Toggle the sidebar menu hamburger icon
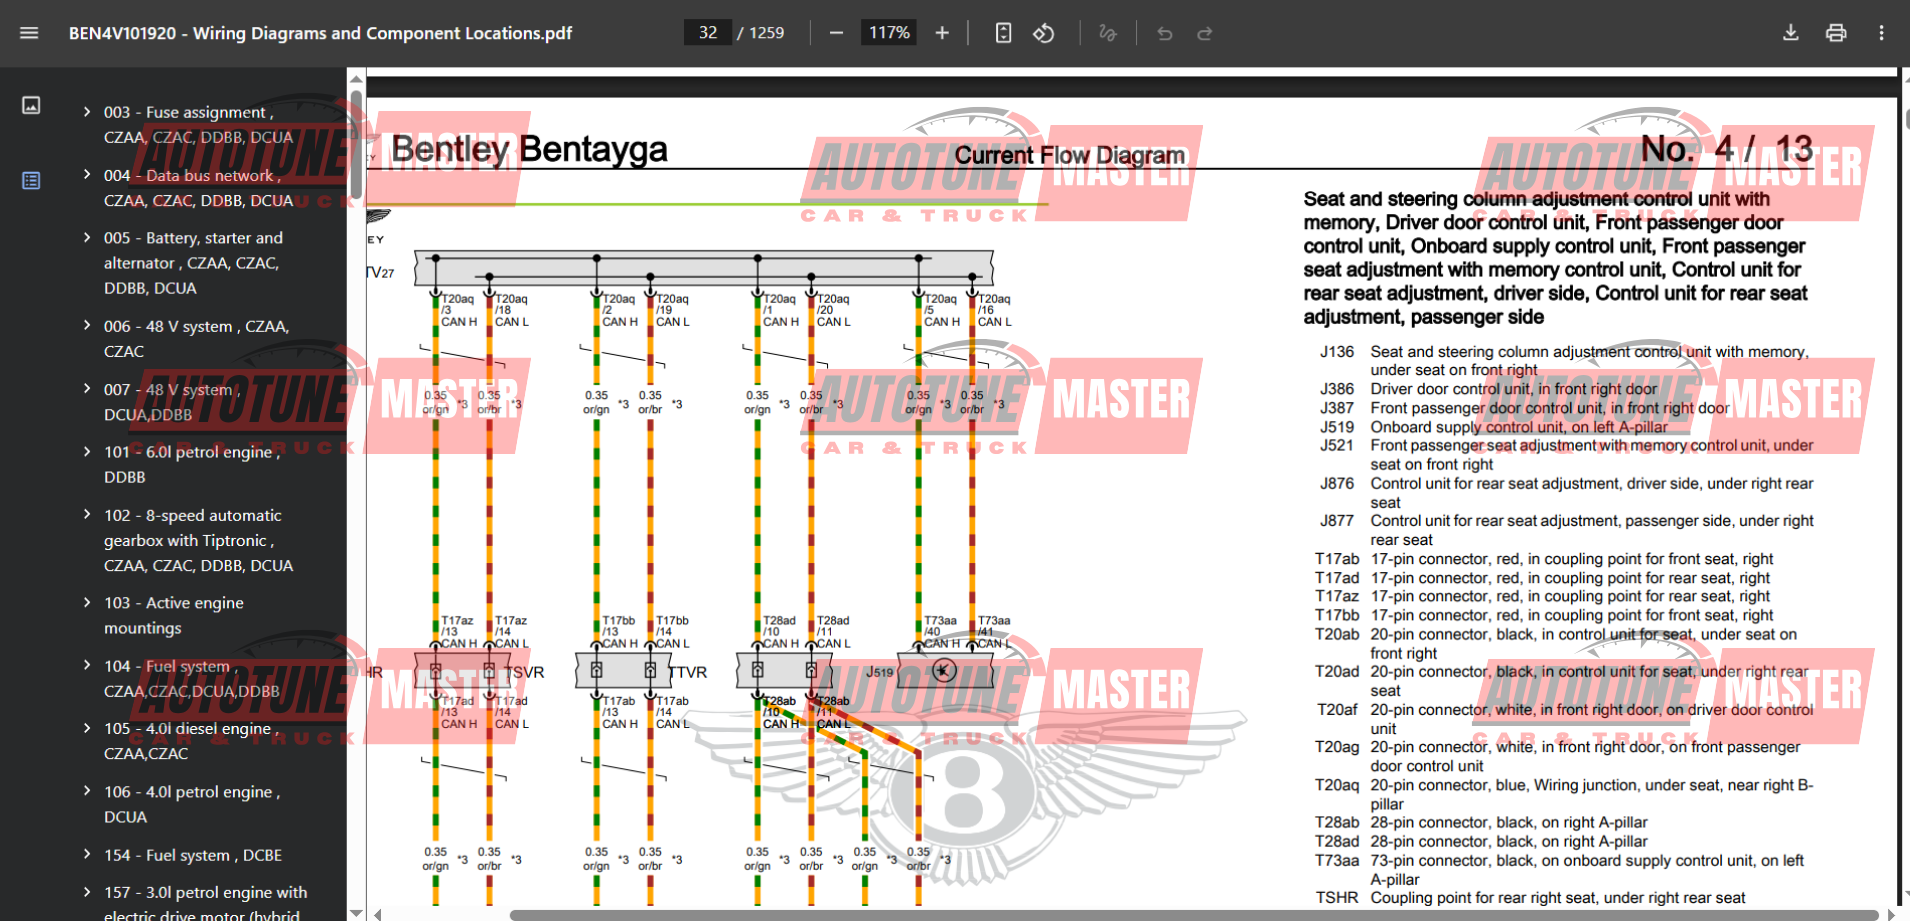This screenshot has height=921, width=1910. 29,33
